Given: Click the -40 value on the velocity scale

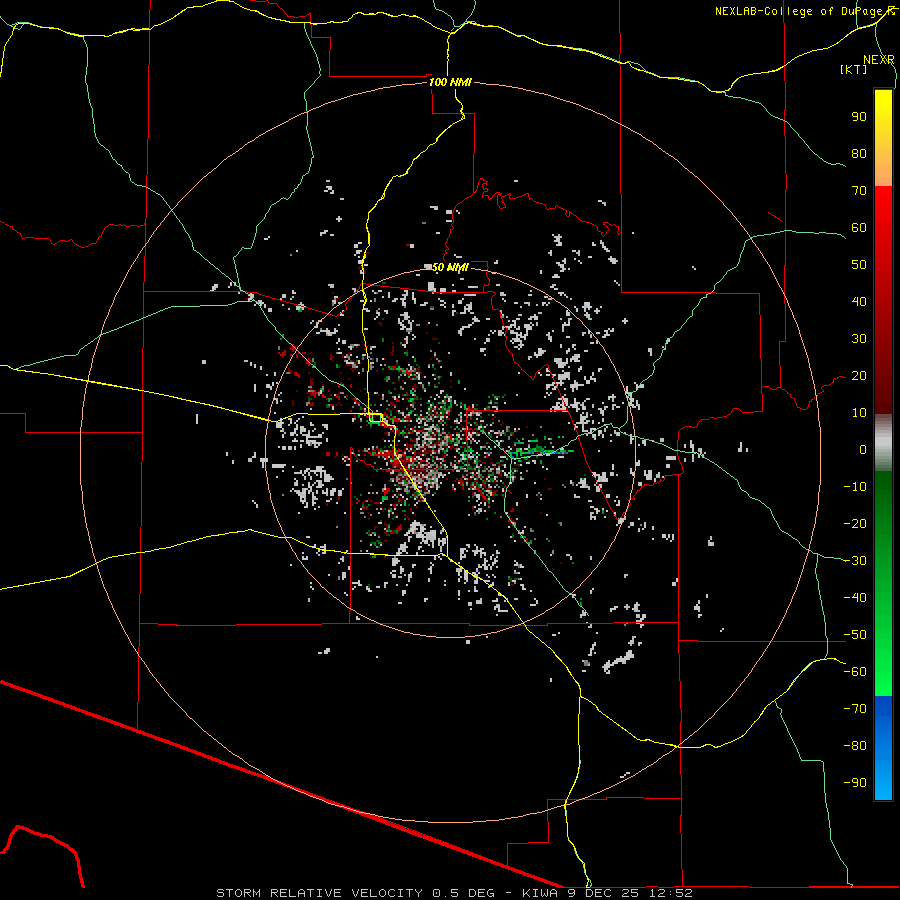Looking at the screenshot, I should tap(855, 598).
